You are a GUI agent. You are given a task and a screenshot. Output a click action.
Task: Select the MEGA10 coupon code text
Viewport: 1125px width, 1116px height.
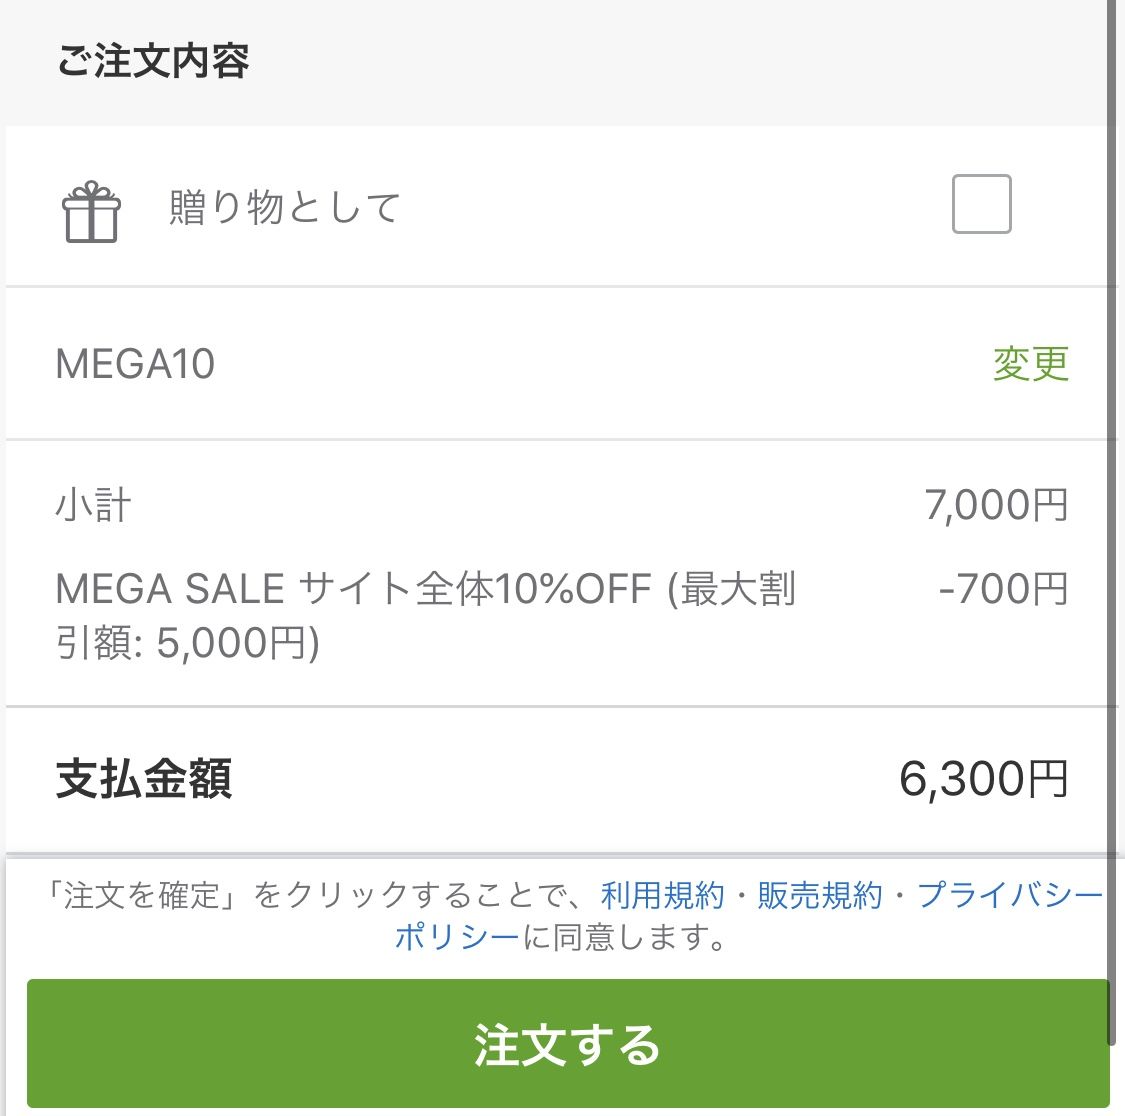click(x=135, y=364)
